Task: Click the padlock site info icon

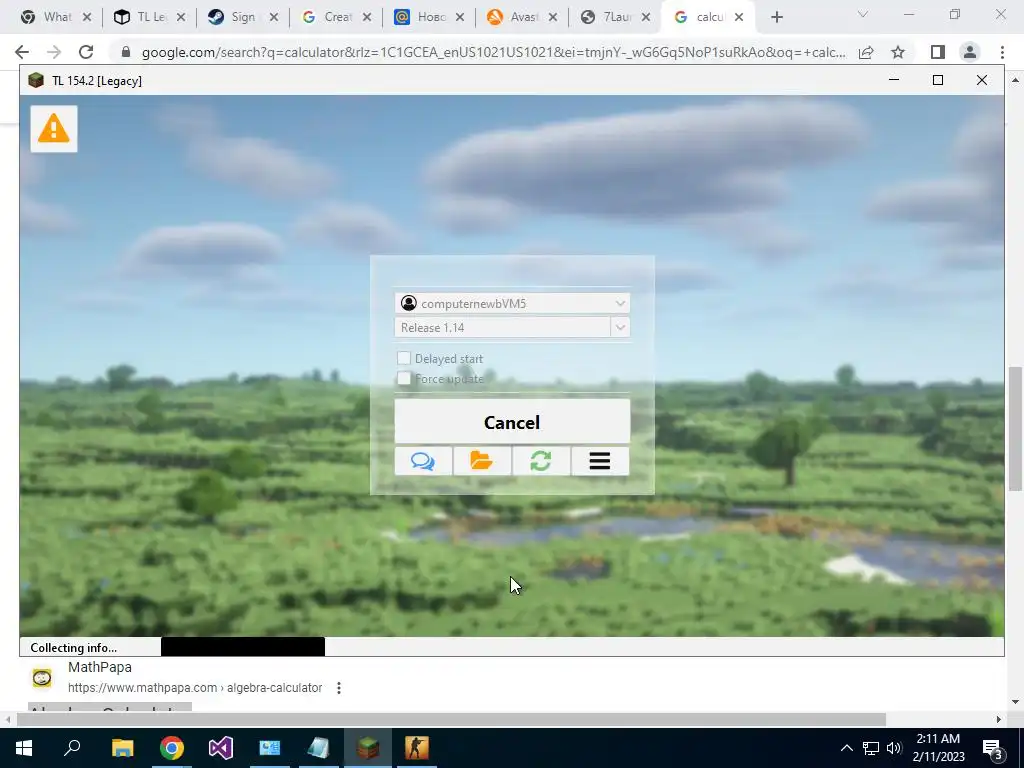Action: (x=126, y=52)
